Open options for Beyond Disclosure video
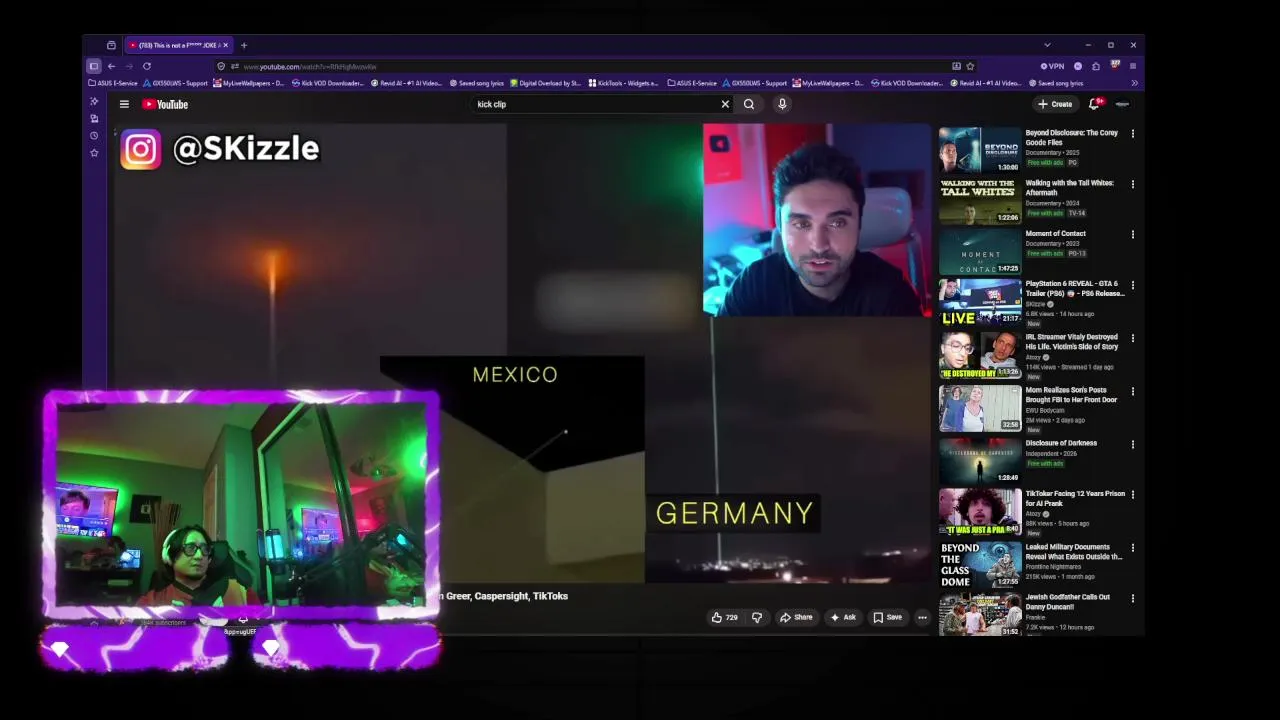The height and width of the screenshot is (720, 1280). [x=1132, y=133]
